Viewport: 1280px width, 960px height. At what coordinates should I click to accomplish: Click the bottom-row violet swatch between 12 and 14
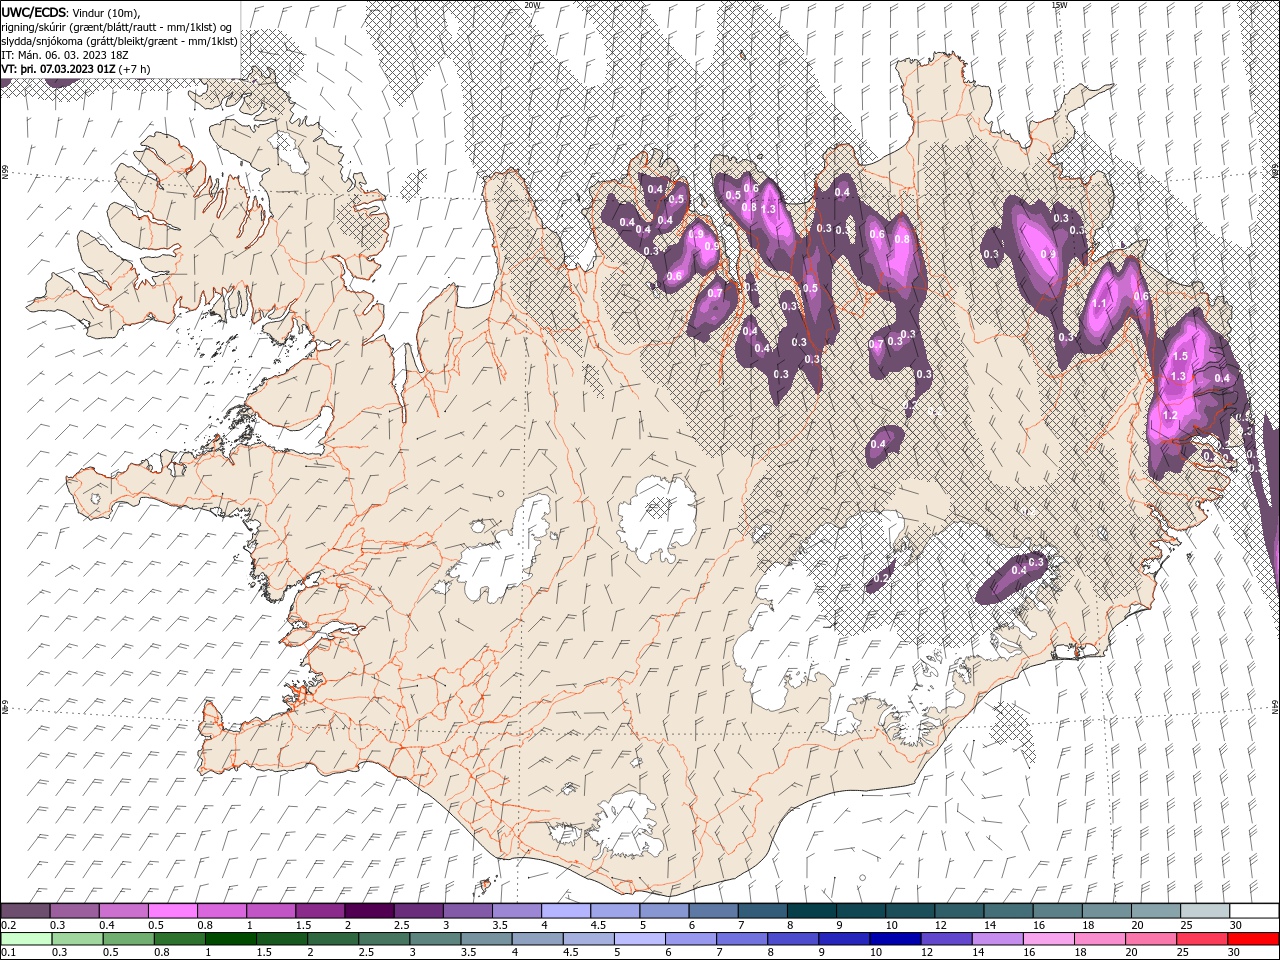(947, 939)
